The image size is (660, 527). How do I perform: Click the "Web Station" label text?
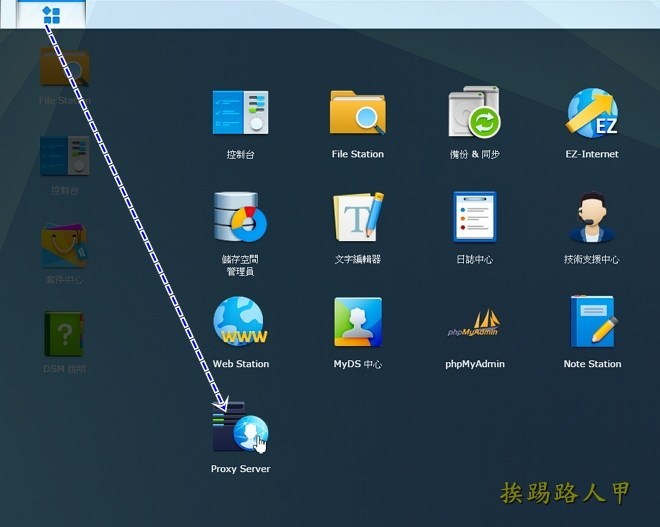[x=241, y=364]
